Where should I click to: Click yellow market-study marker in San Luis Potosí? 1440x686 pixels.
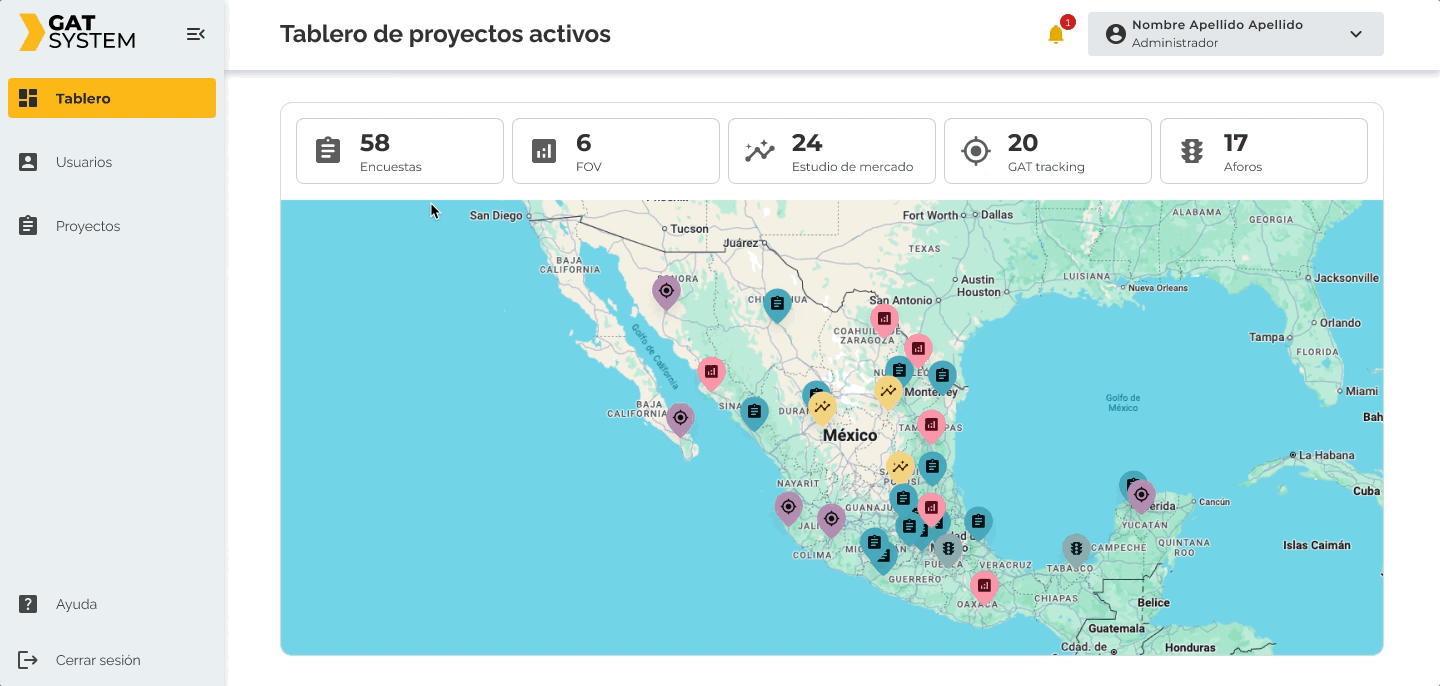tap(900, 467)
